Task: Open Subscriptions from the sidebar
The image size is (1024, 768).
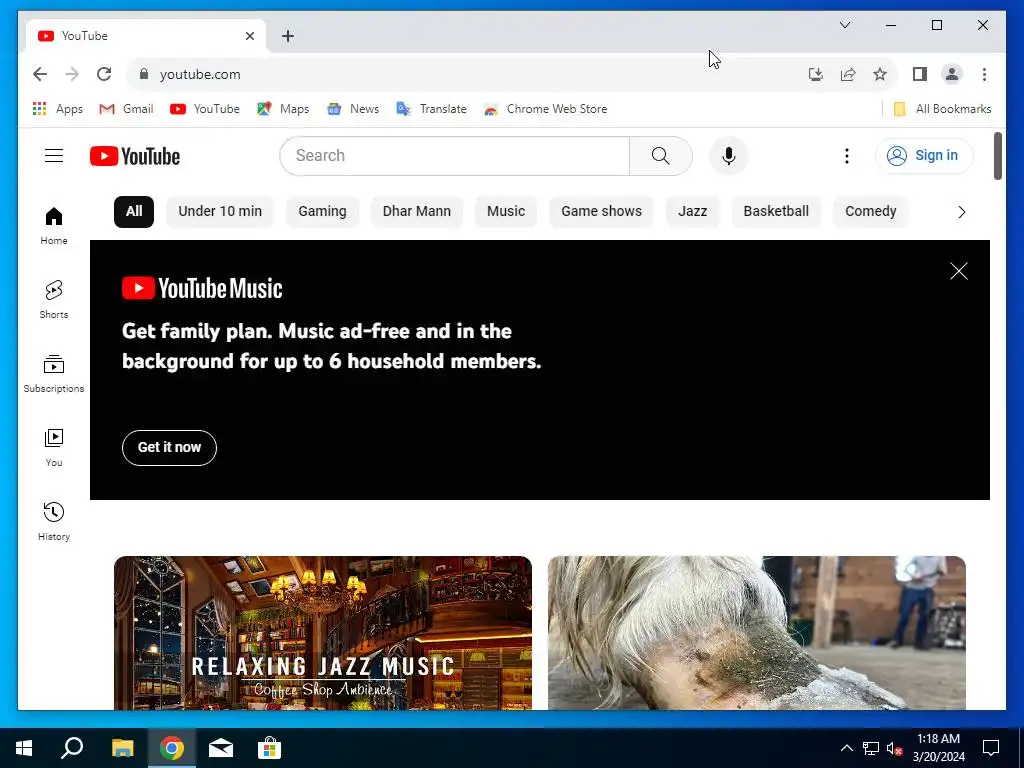Action: click(x=54, y=374)
